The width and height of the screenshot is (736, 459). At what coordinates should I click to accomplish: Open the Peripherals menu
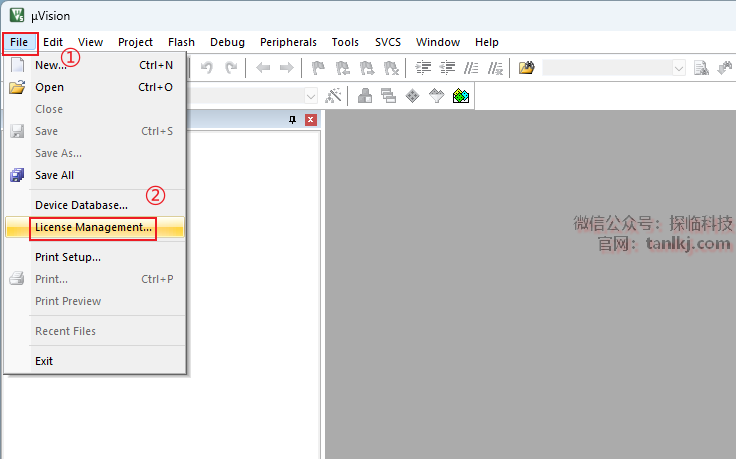pos(288,42)
